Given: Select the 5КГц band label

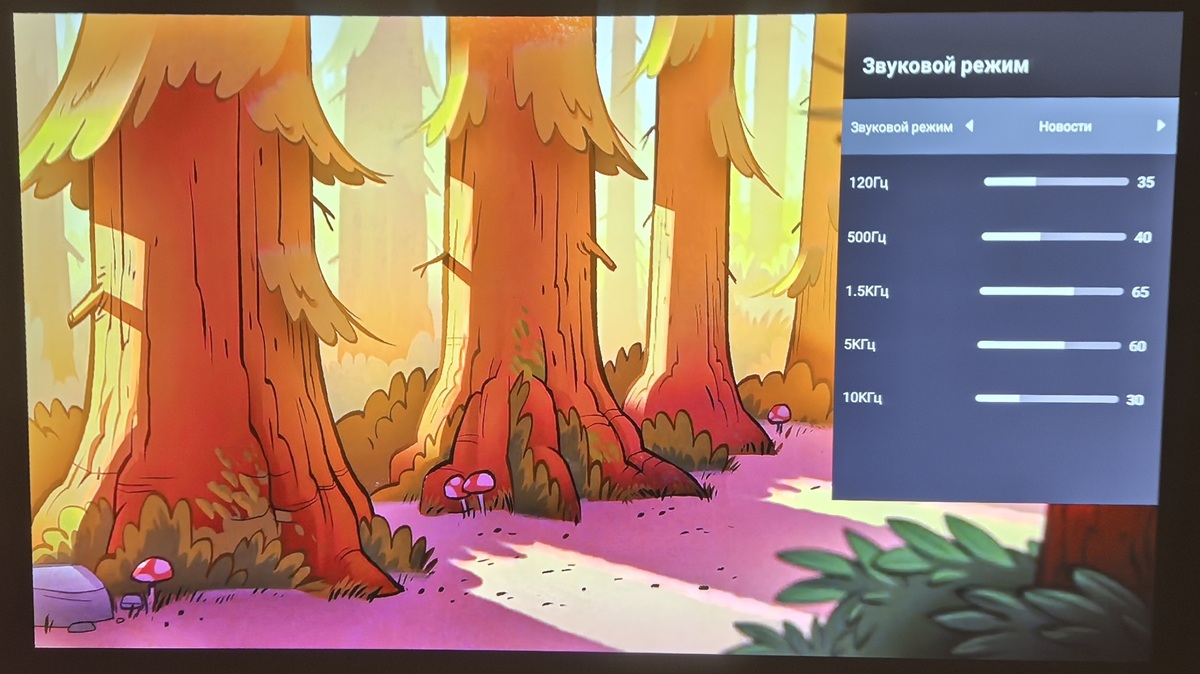Looking at the screenshot, I should 860,345.
